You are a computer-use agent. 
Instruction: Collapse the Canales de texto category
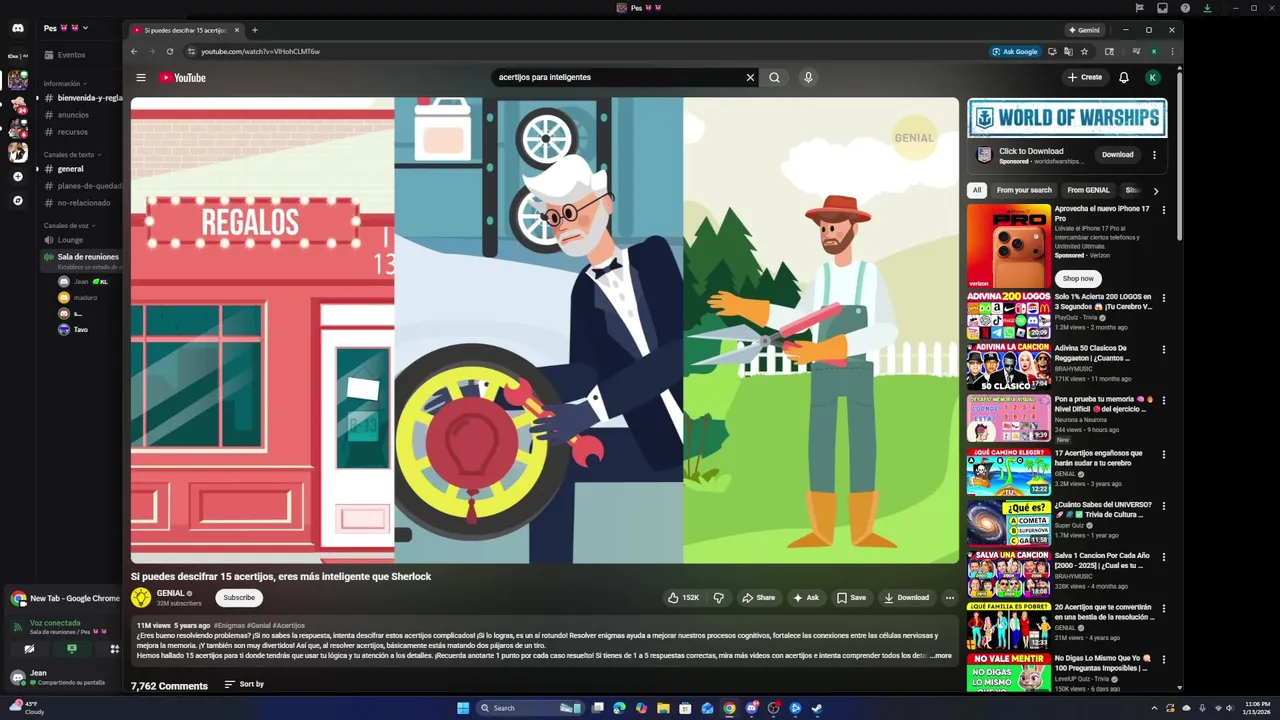click(72, 154)
